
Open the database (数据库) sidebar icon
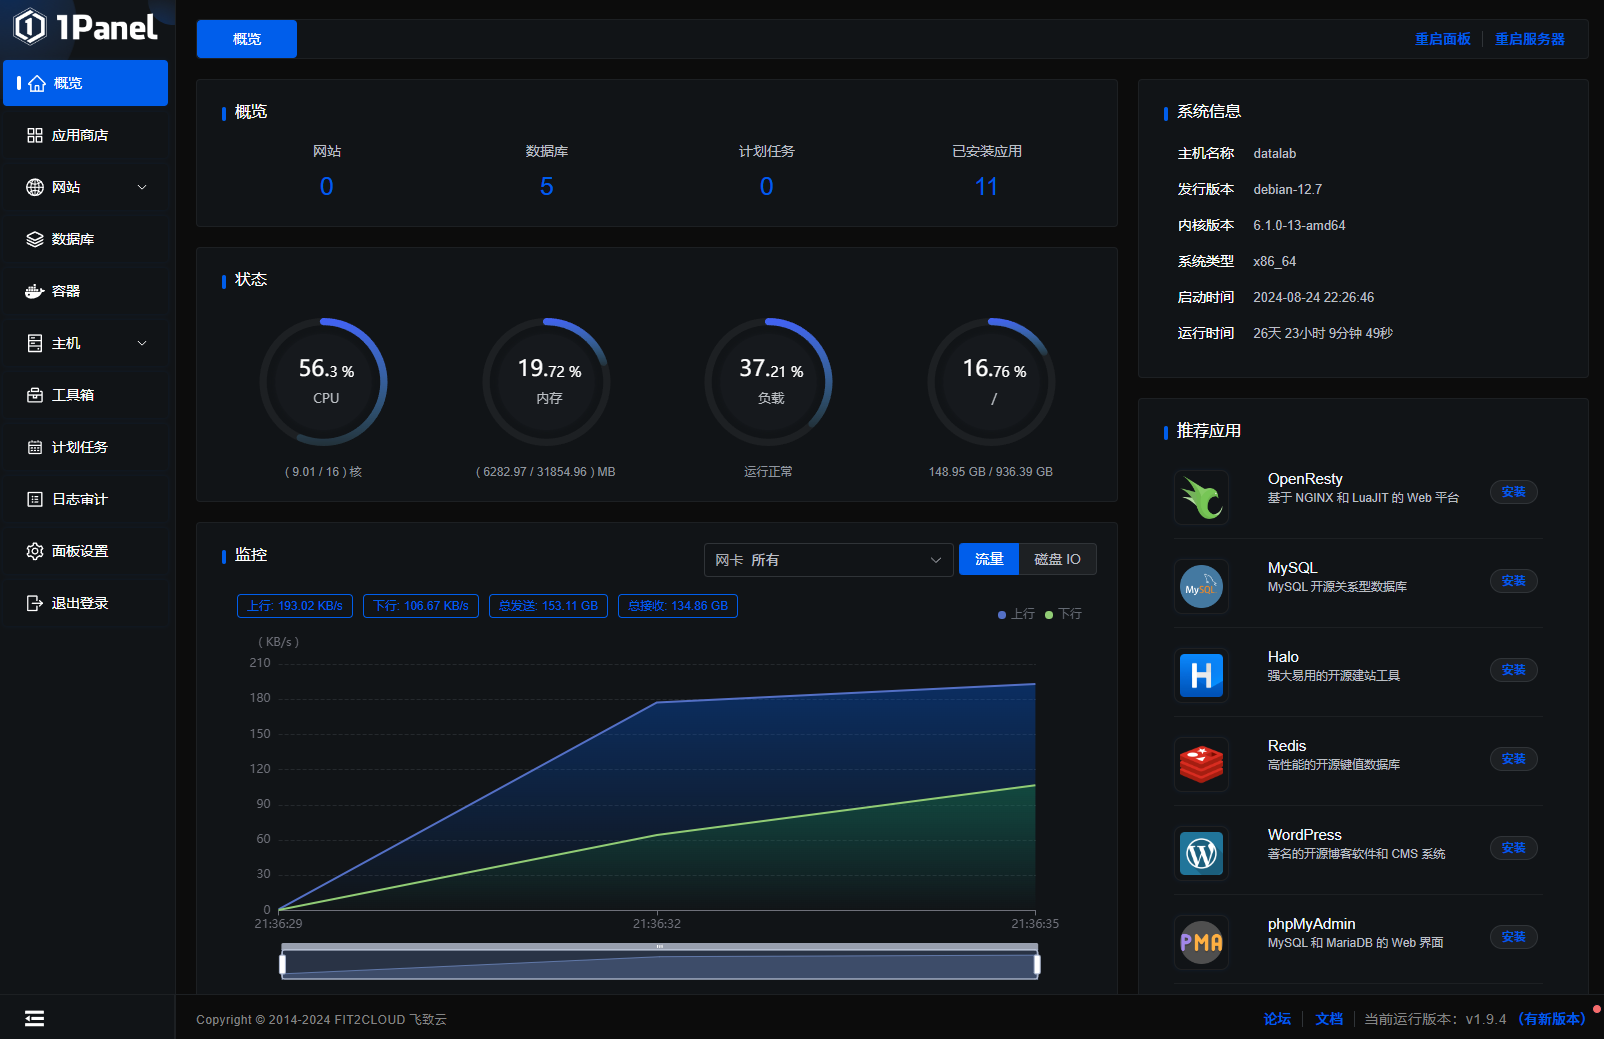tap(35, 239)
